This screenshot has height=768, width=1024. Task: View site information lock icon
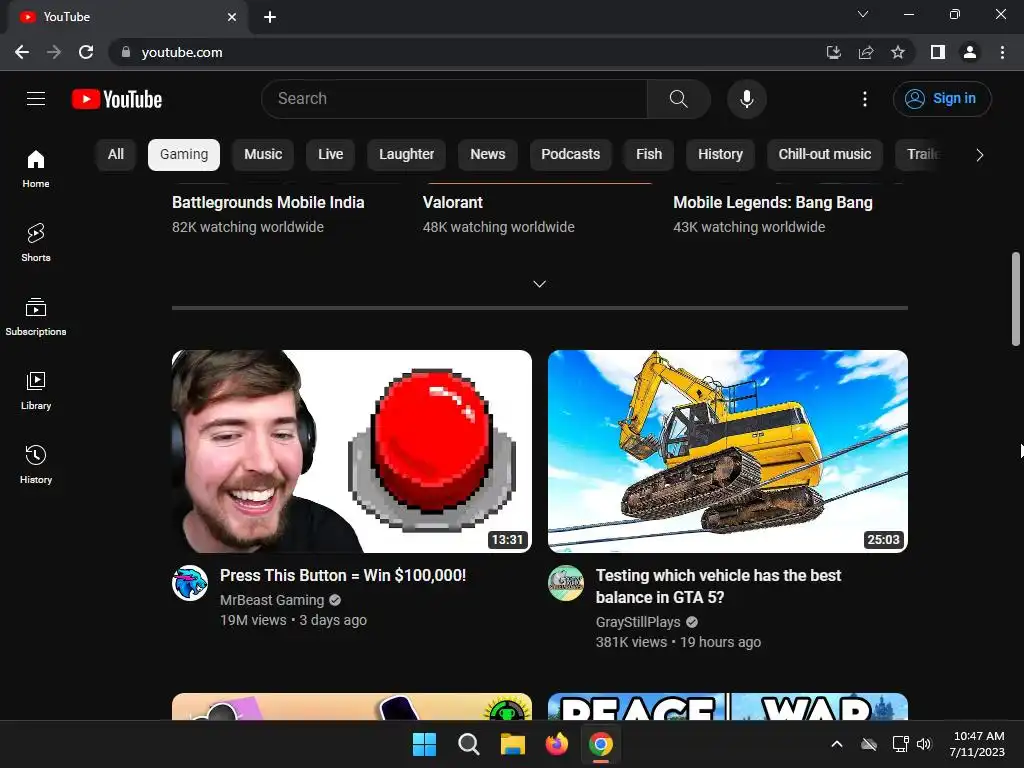click(126, 52)
